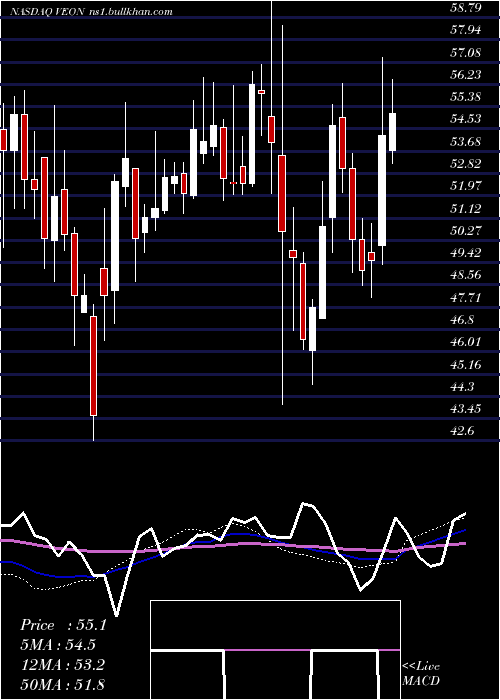Click the 48.56 price axis label

466,275
